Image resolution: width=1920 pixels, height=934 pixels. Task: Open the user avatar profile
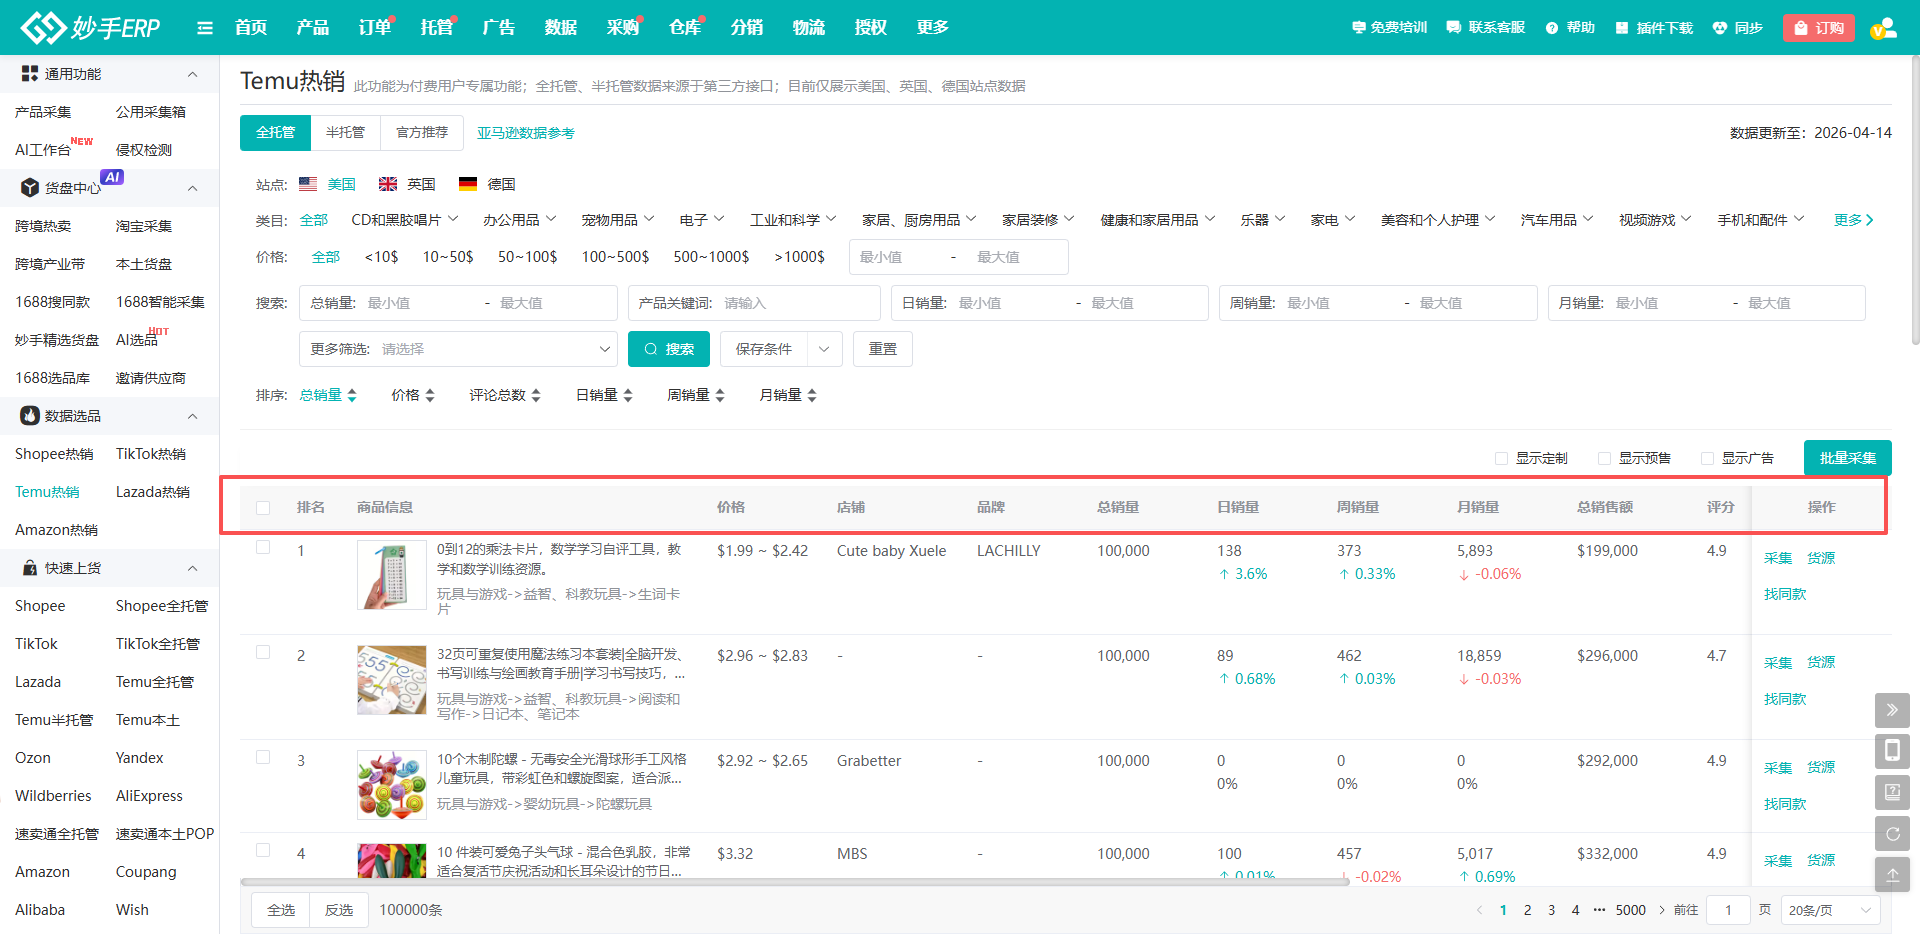click(1883, 28)
